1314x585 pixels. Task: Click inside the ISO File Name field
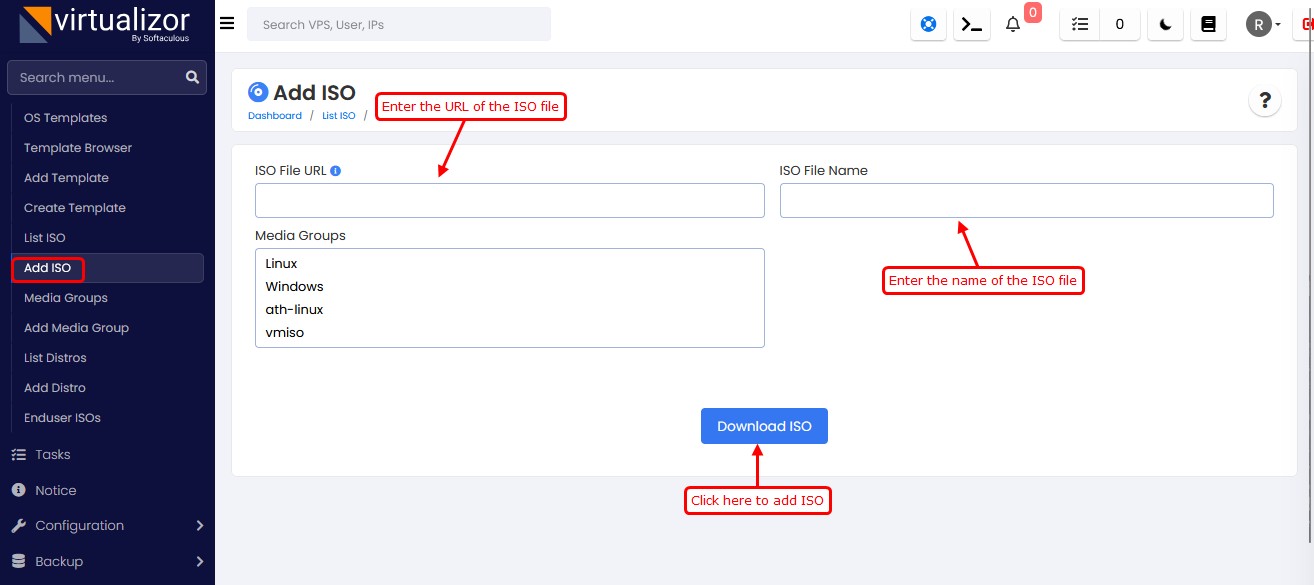[x=1026, y=200]
